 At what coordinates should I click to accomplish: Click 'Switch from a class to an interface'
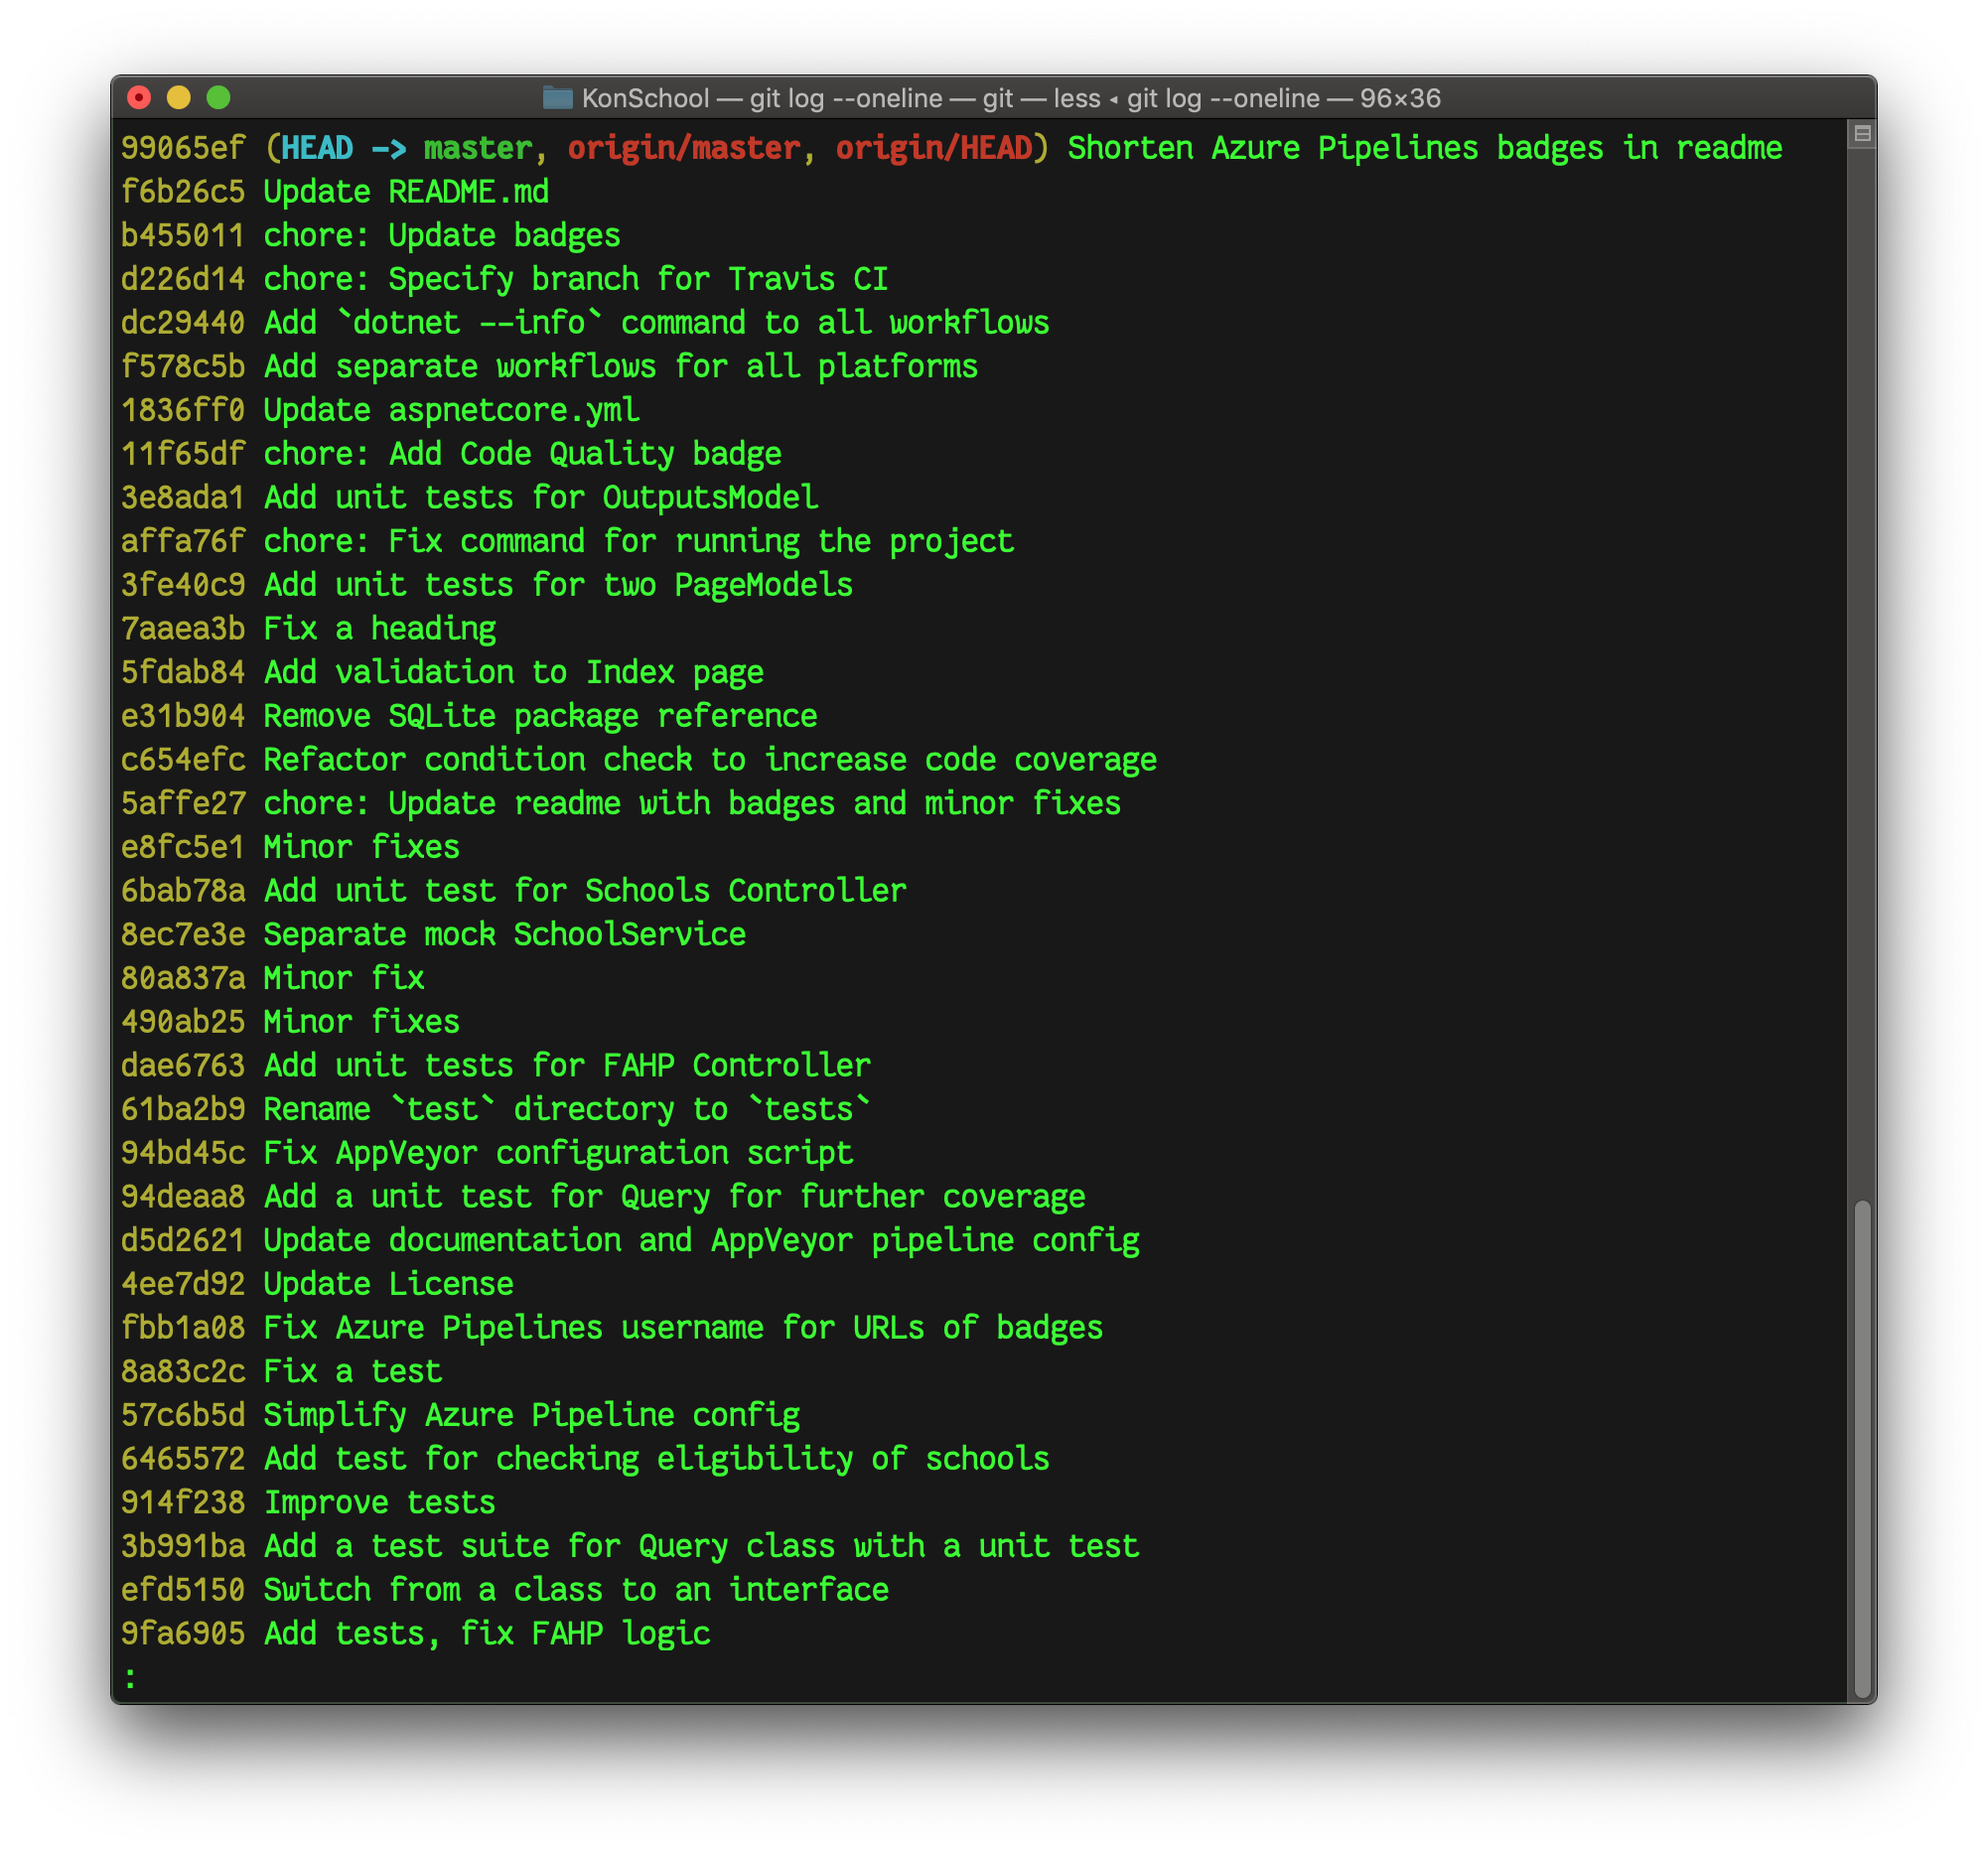click(575, 1590)
